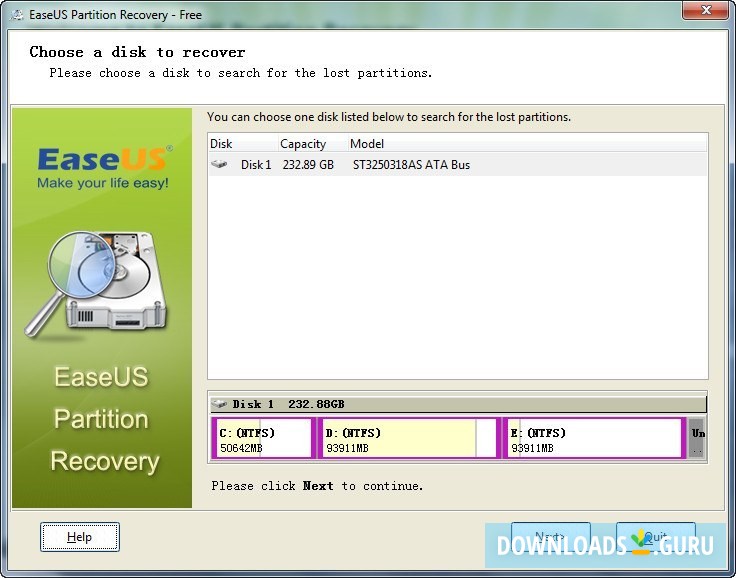Click the EaseUS logo in the sidebar
This screenshot has height=578, width=736.
pyautogui.click(x=103, y=167)
